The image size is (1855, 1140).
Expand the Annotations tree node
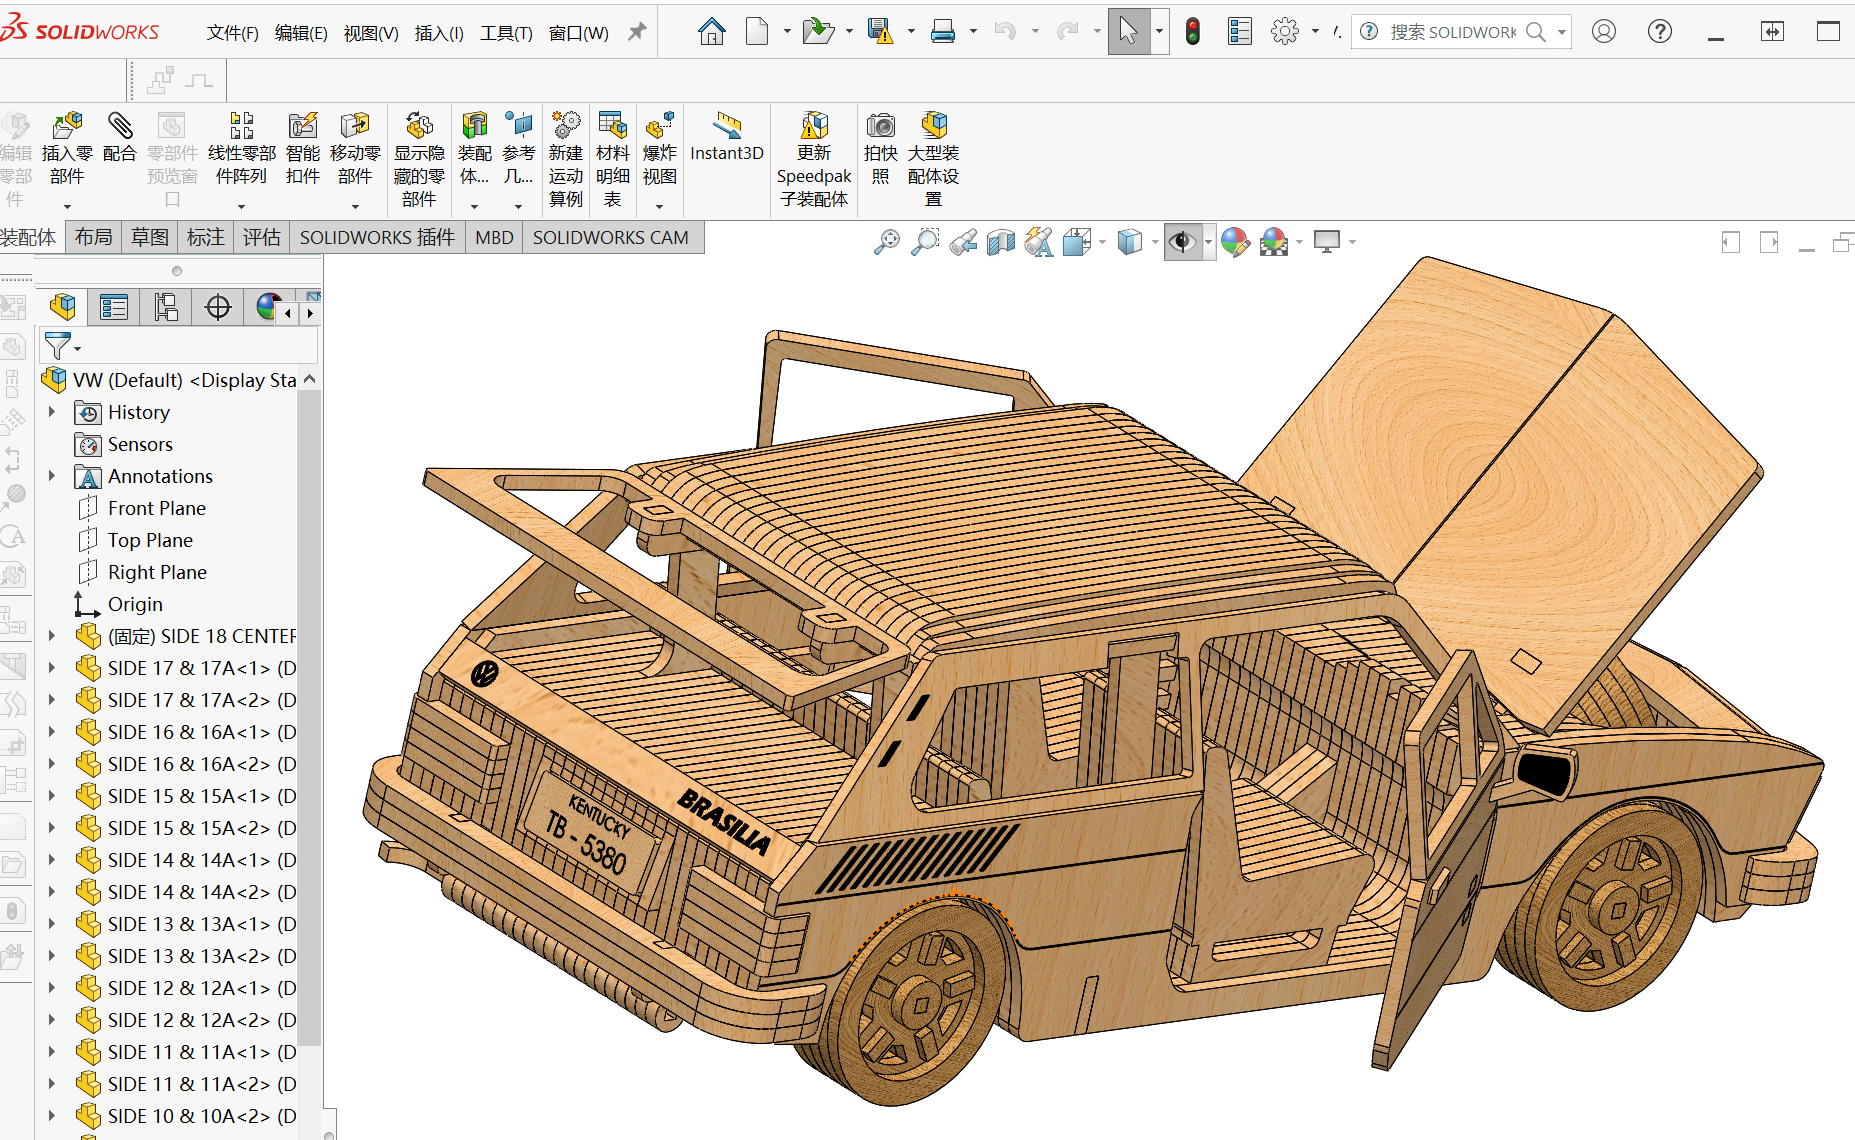tap(52, 476)
